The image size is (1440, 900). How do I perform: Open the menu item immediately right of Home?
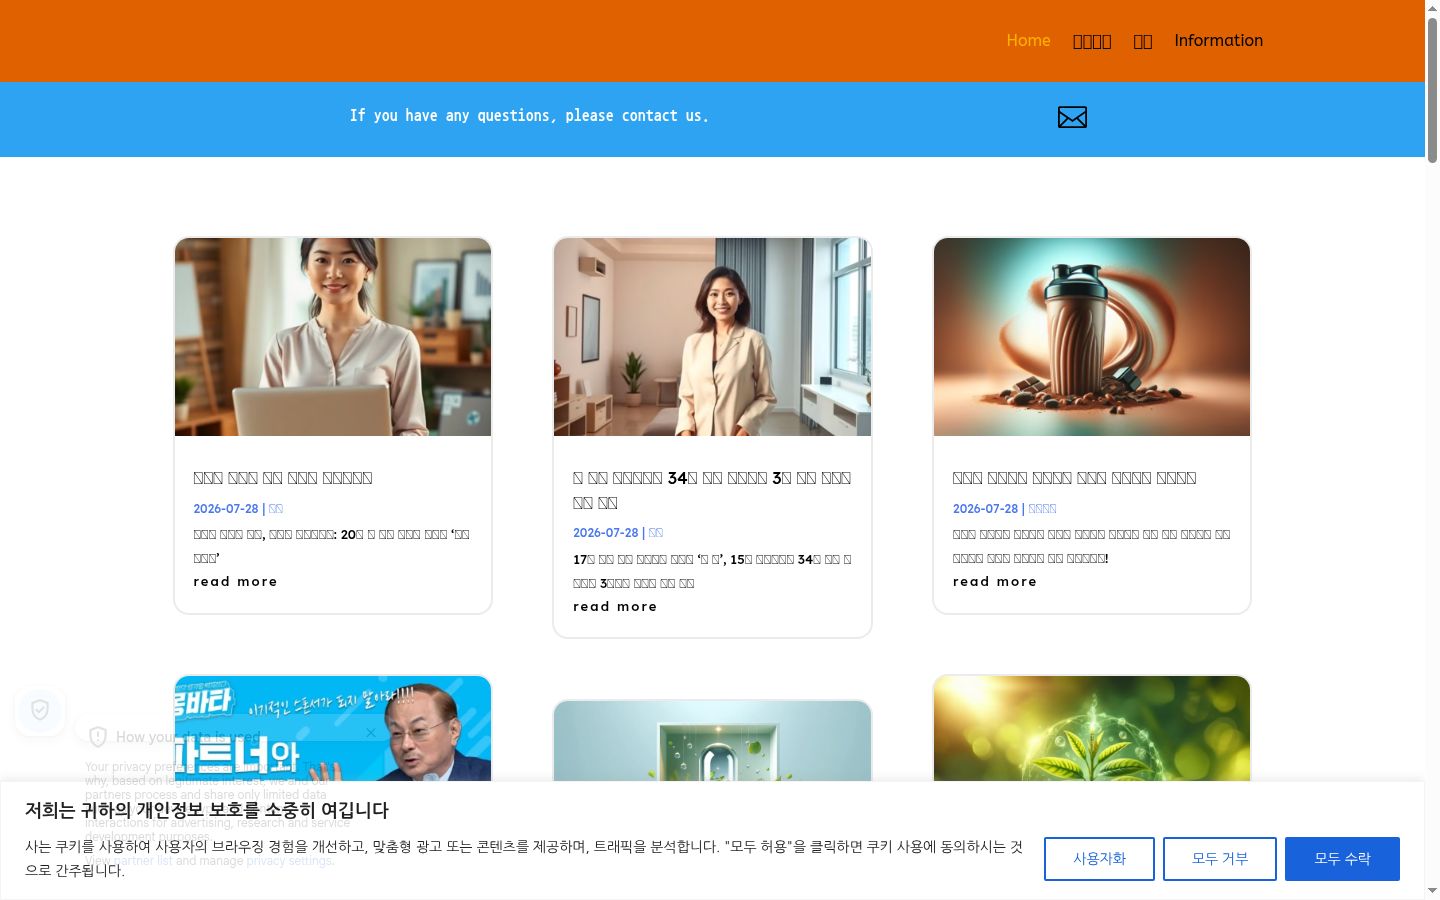point(1092,41)
